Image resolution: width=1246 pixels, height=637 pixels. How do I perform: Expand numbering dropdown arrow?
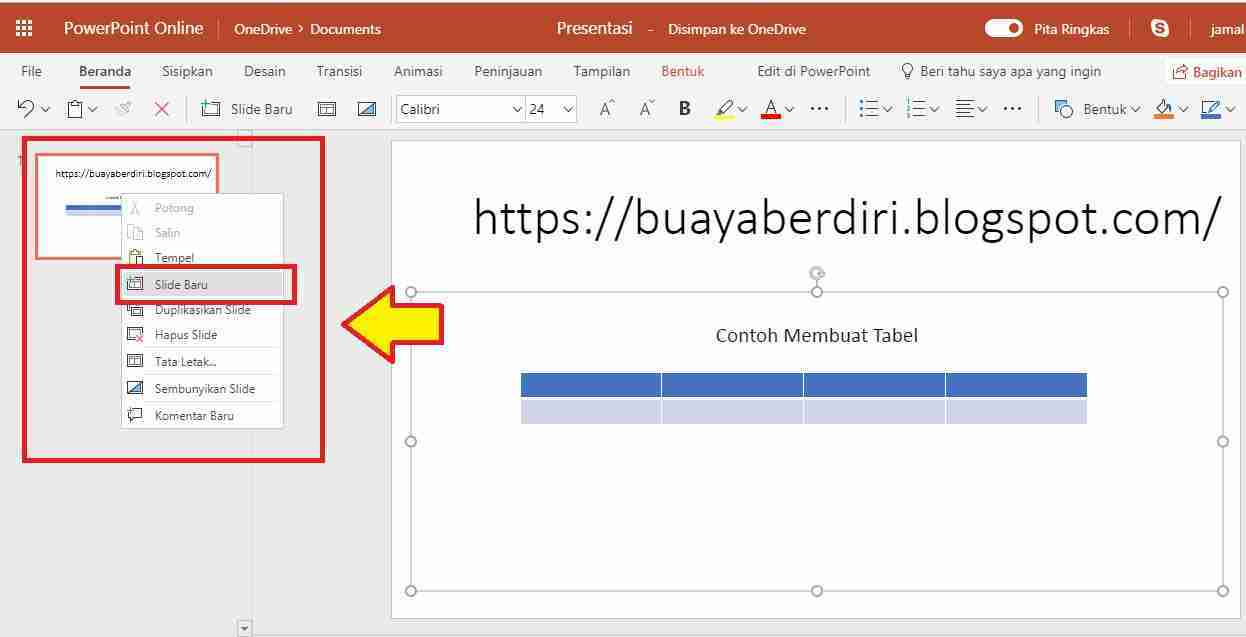click(x=935, y=110)
